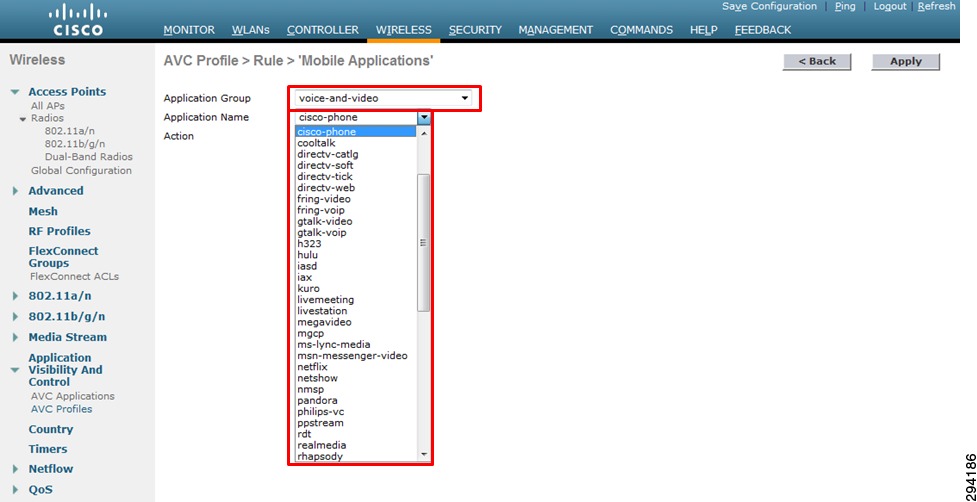The width and height of the screenshot is (977, 502).
Task: Open the SECURITY menu
Action: 475,30
